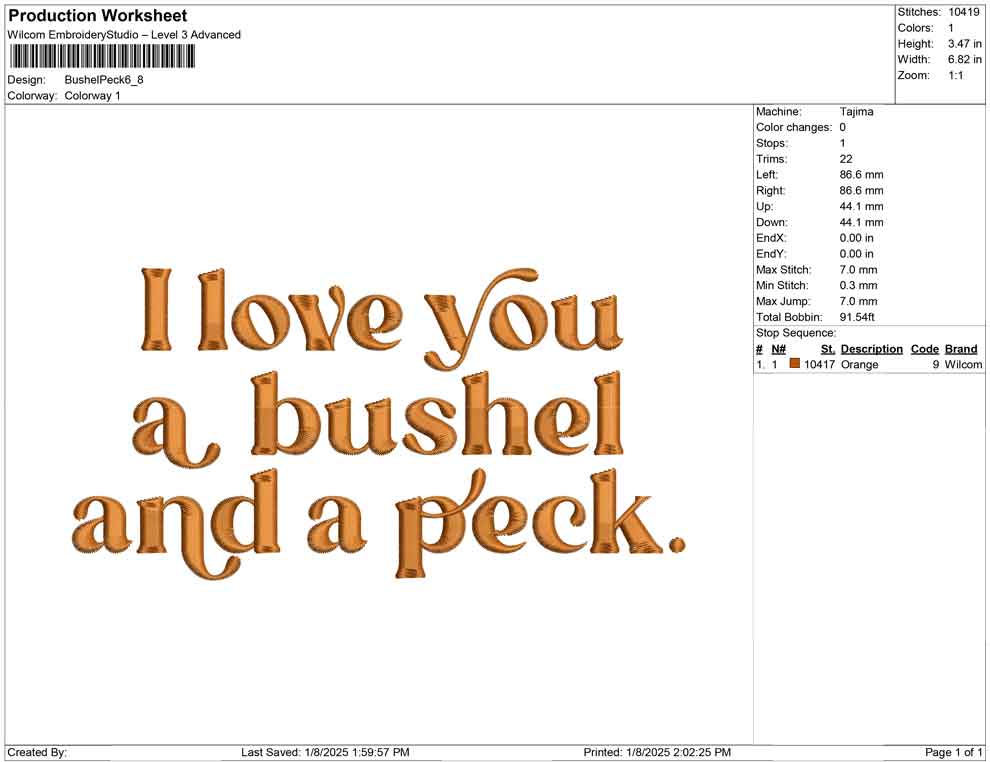Click the 'Code' column header
This screenshot has width=990, height=762.
pyautogui.click(x=924, y=349)
